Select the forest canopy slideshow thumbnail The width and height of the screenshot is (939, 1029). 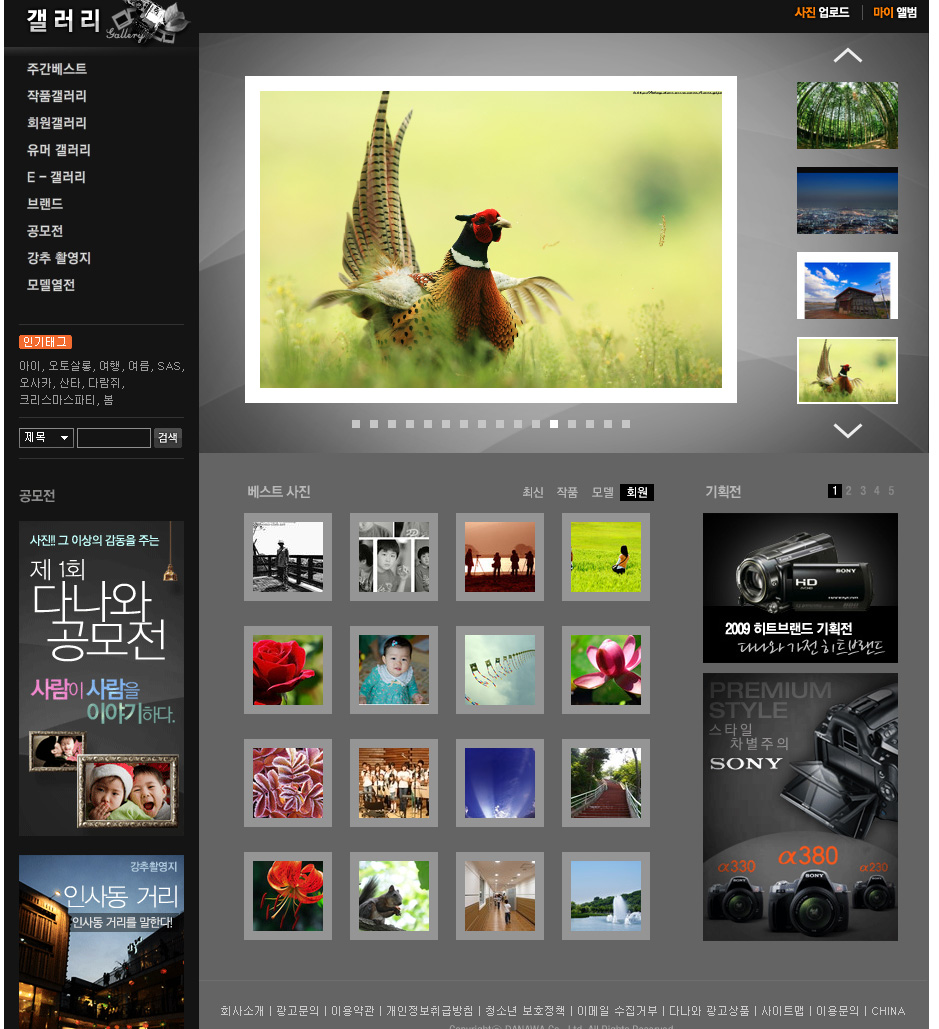tap(847, 116)
